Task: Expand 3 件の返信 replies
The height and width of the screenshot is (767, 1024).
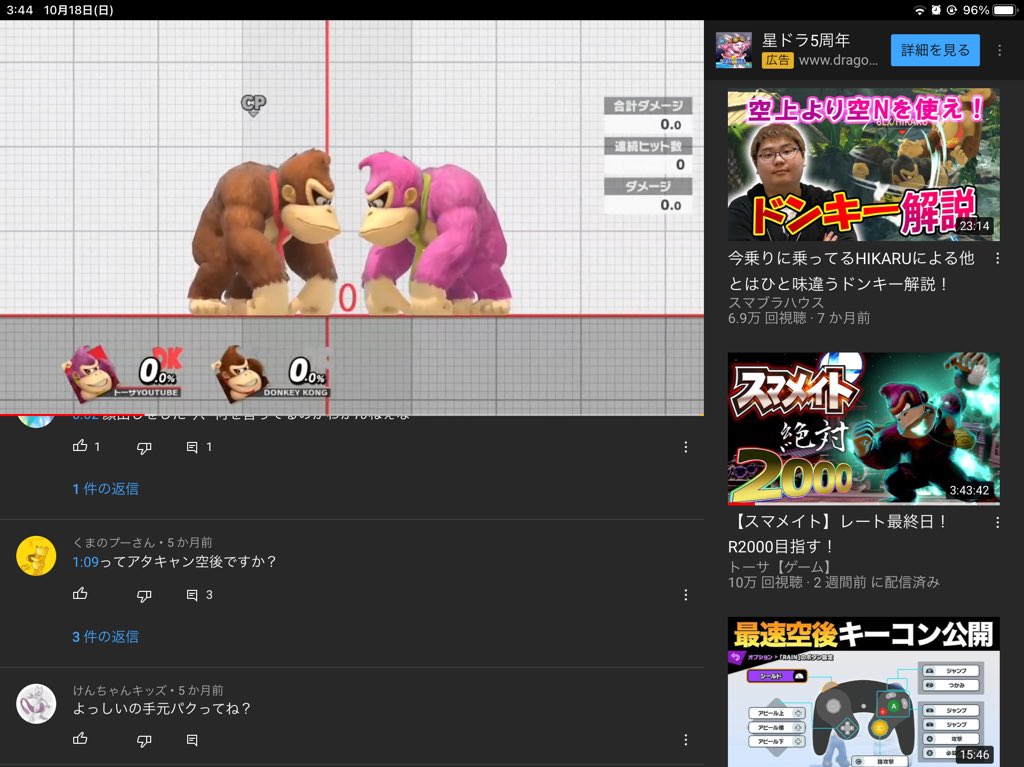Action: coord(105,636)
